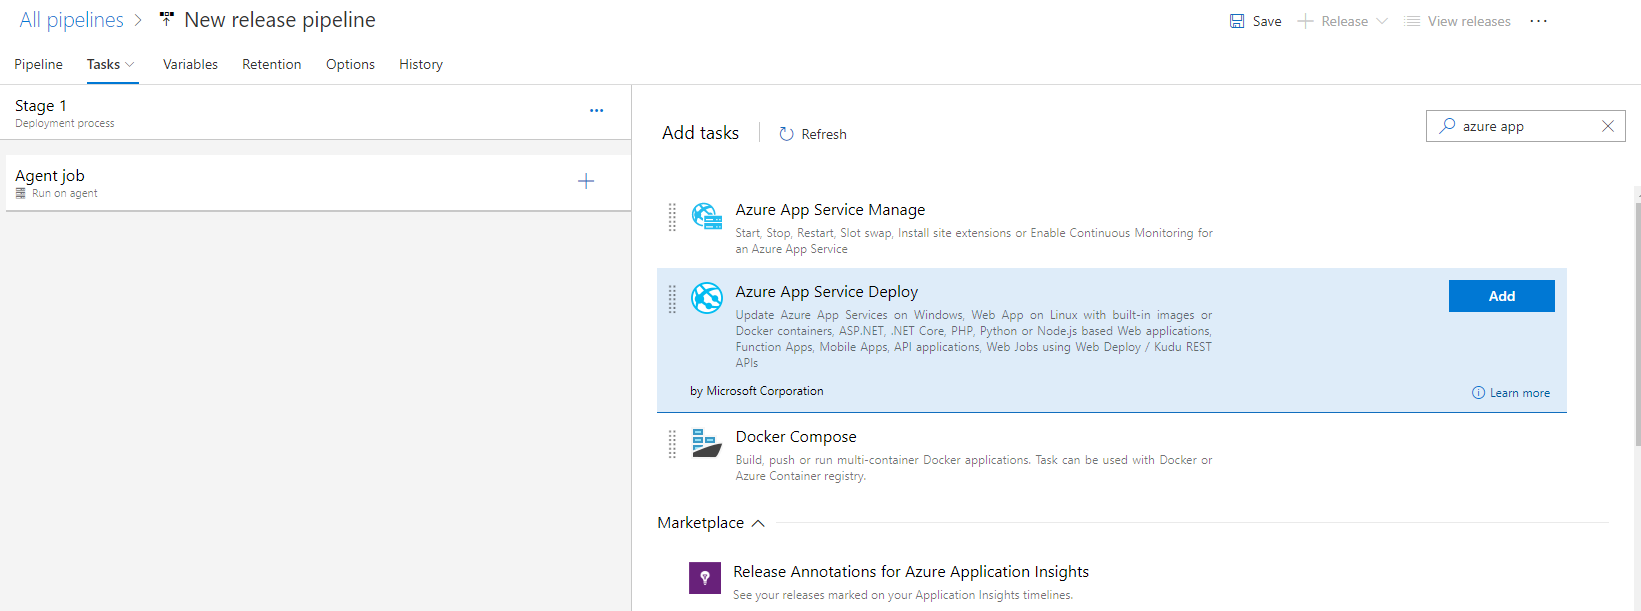This screenshot has height=611, width=1641.
Task: Click the breadcrumb chevron after All pipelines
Action: click(x=138, y=20)
